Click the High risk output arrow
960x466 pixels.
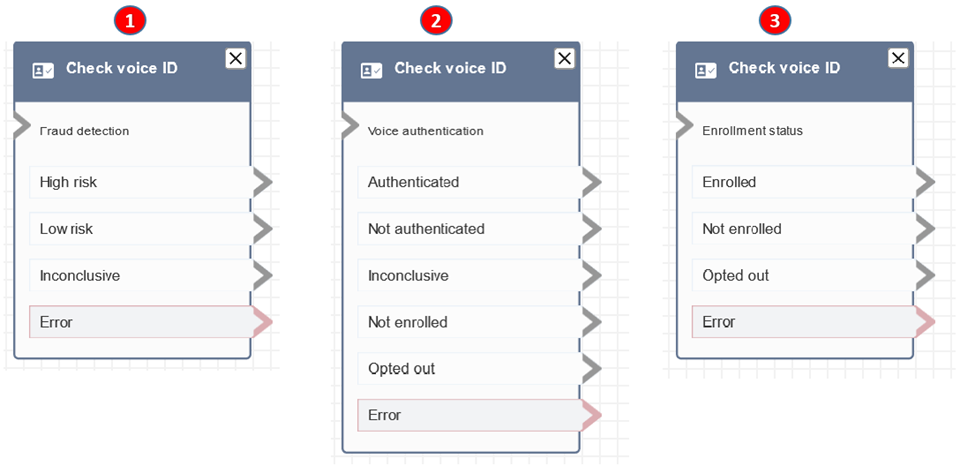point(263,182)
